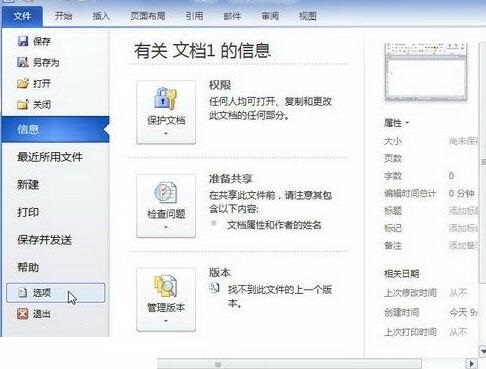Image resolution: width=486 pixels, height=369 pixels.
Task: Click the 检查问题 button label
Action: coord(166,214)
